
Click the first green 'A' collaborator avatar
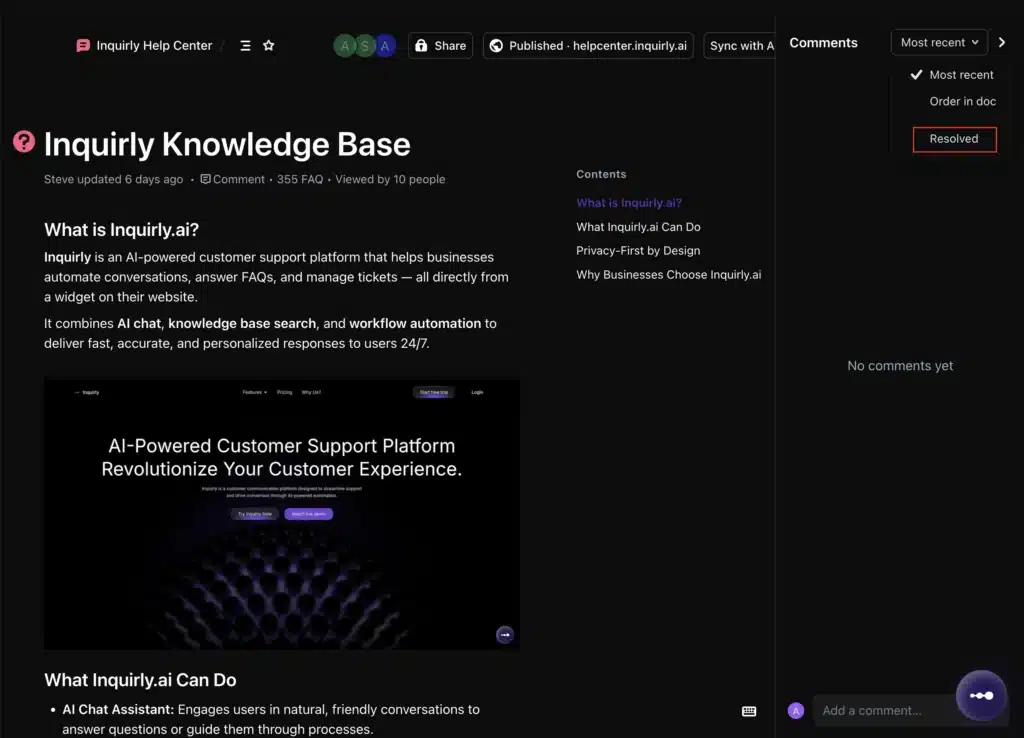pos(345,46)
